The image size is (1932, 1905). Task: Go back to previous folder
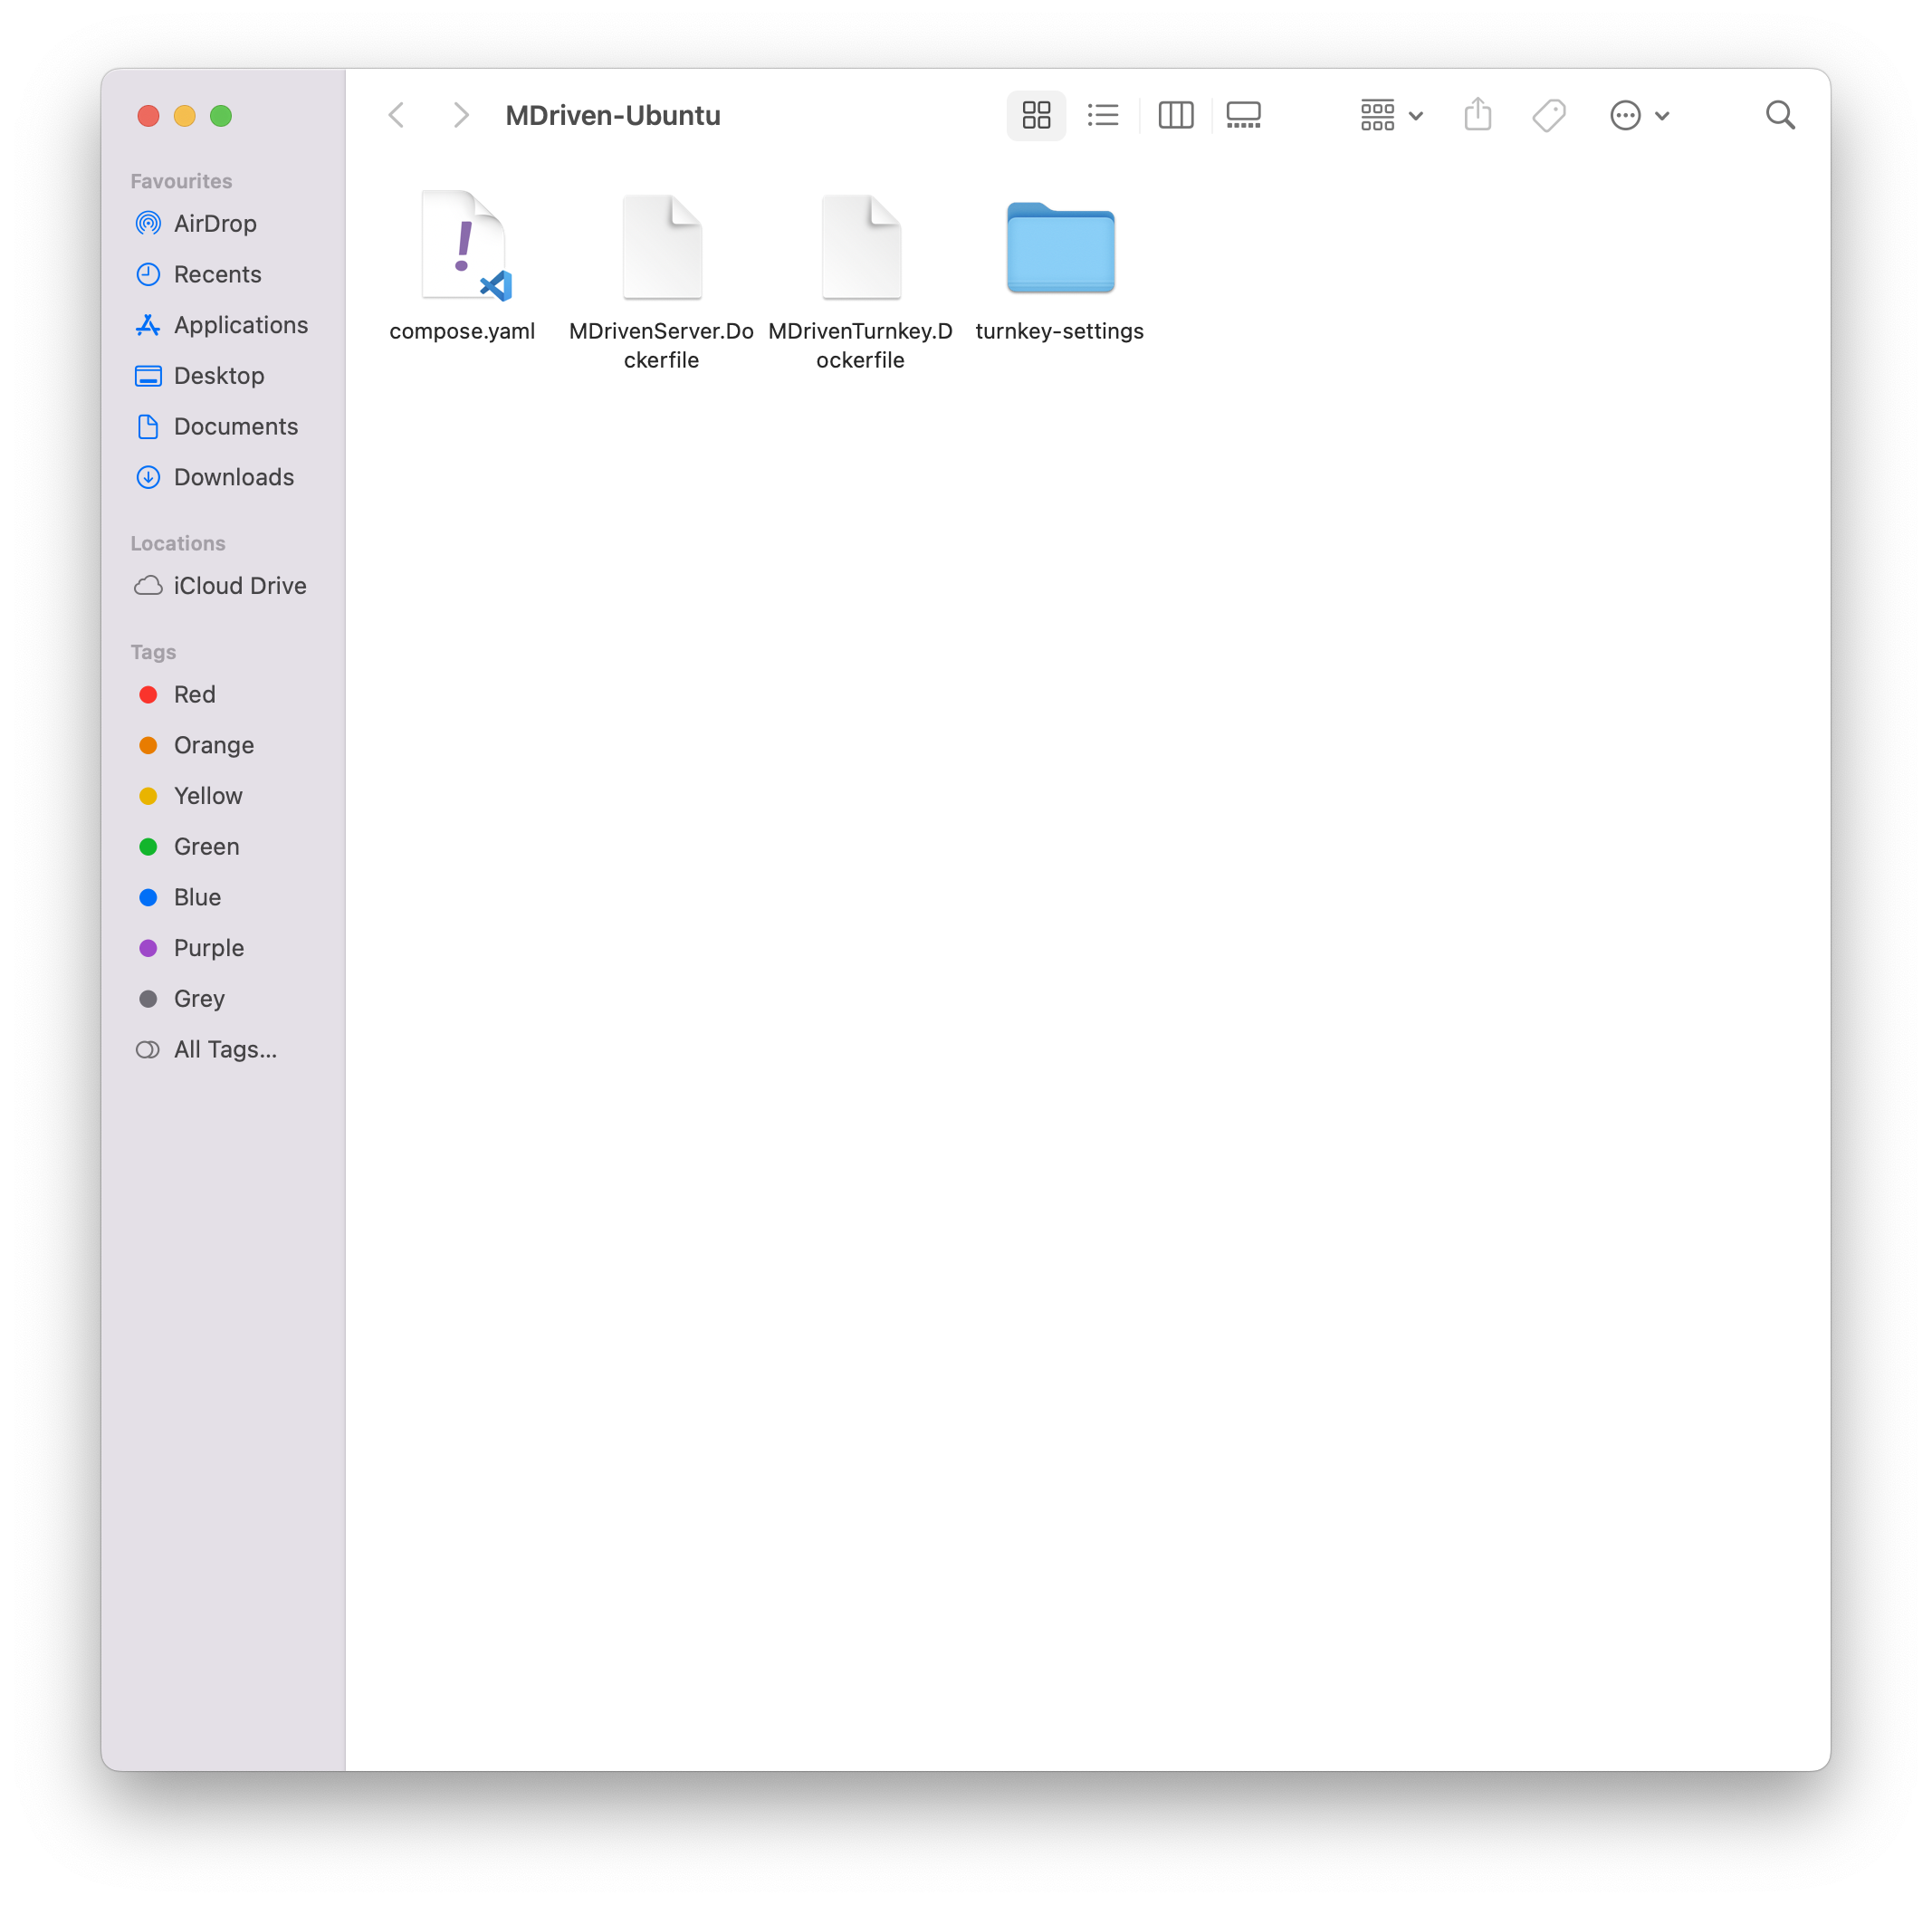click(x=397, y=115)
